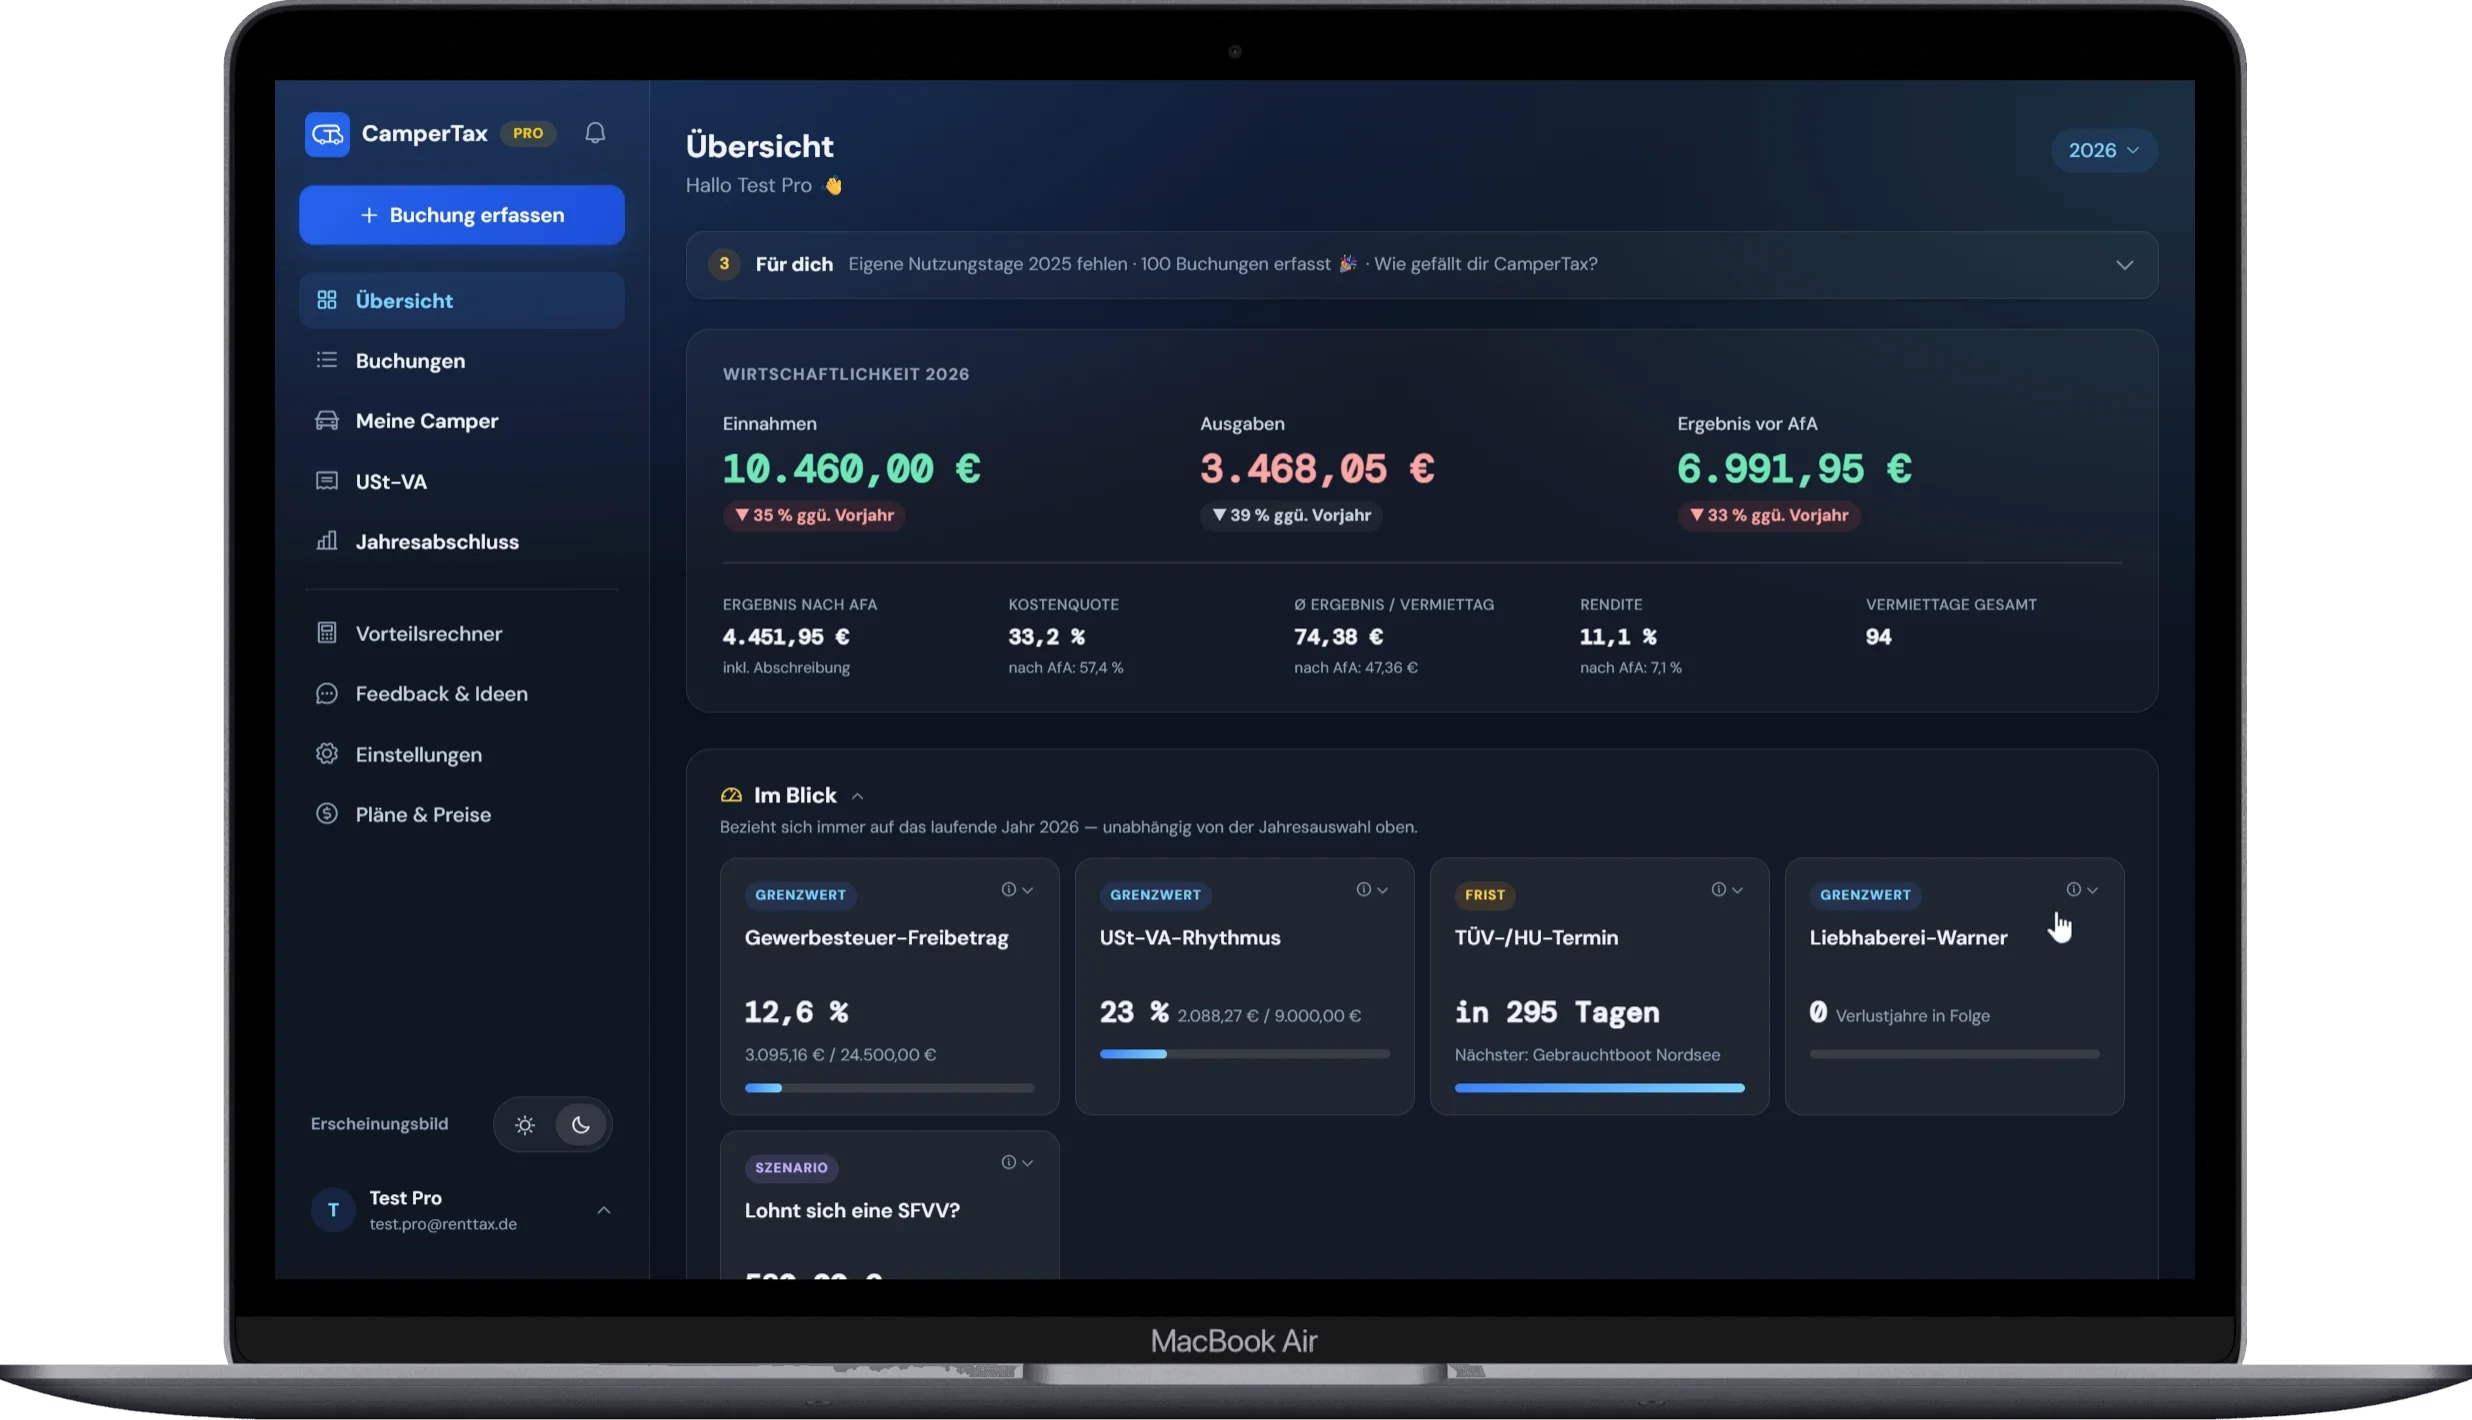Image resolution: width=2472 pixels, height=1420 pixels.
Task: Switch to light appearance mode
Action: coord(525,1125)
